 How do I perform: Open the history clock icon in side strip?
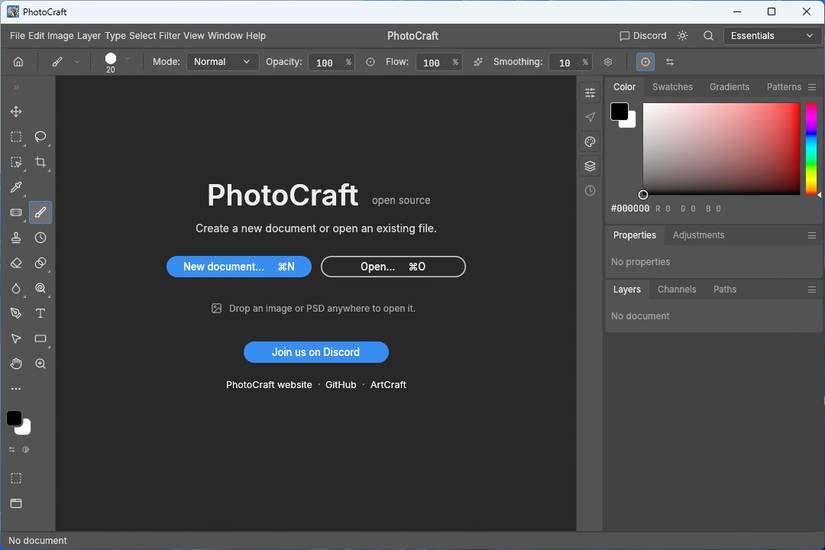click(590, 191)
